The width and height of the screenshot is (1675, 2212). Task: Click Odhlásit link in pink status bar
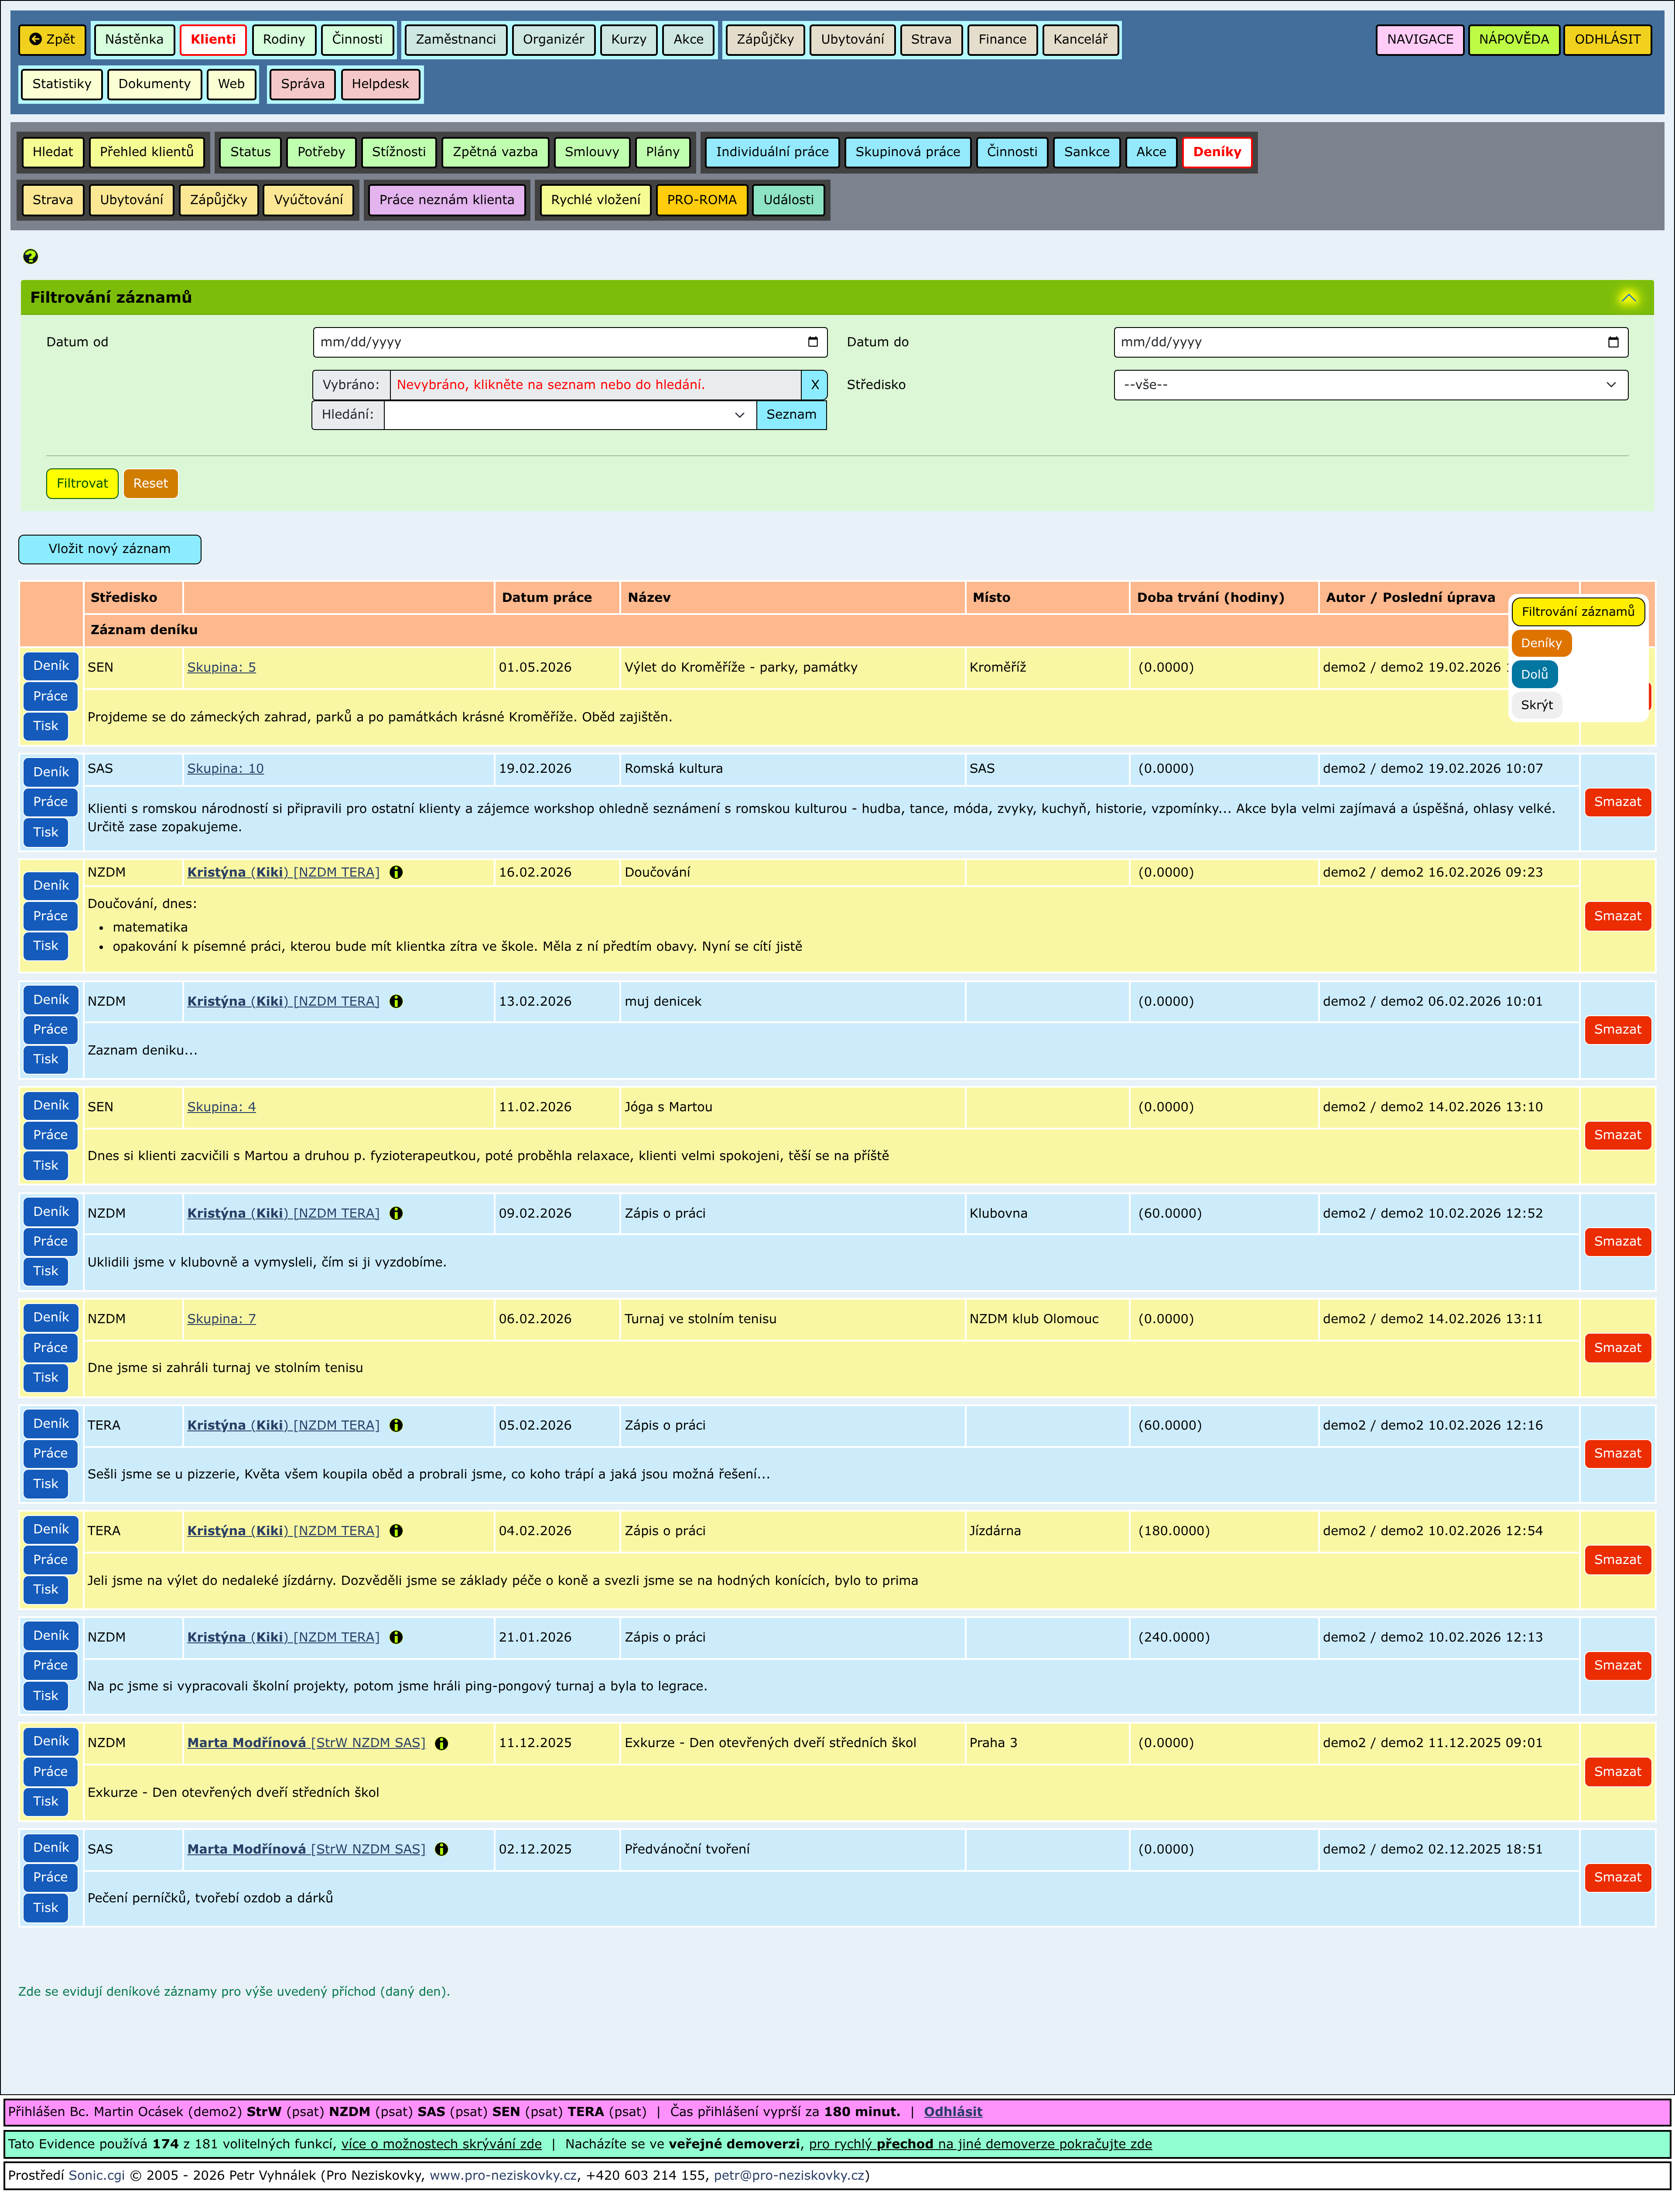pyautogui.click(x=953, y=2112)
